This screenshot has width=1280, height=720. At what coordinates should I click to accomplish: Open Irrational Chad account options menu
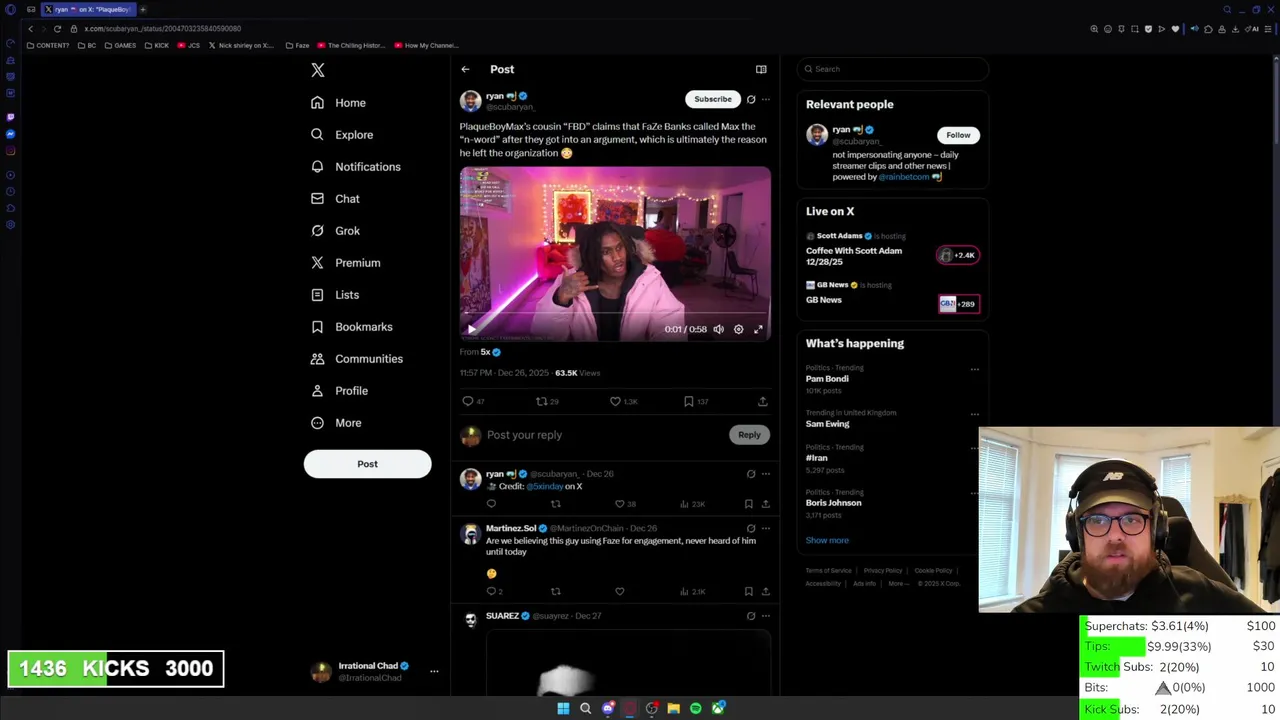[x=434, y=671]
